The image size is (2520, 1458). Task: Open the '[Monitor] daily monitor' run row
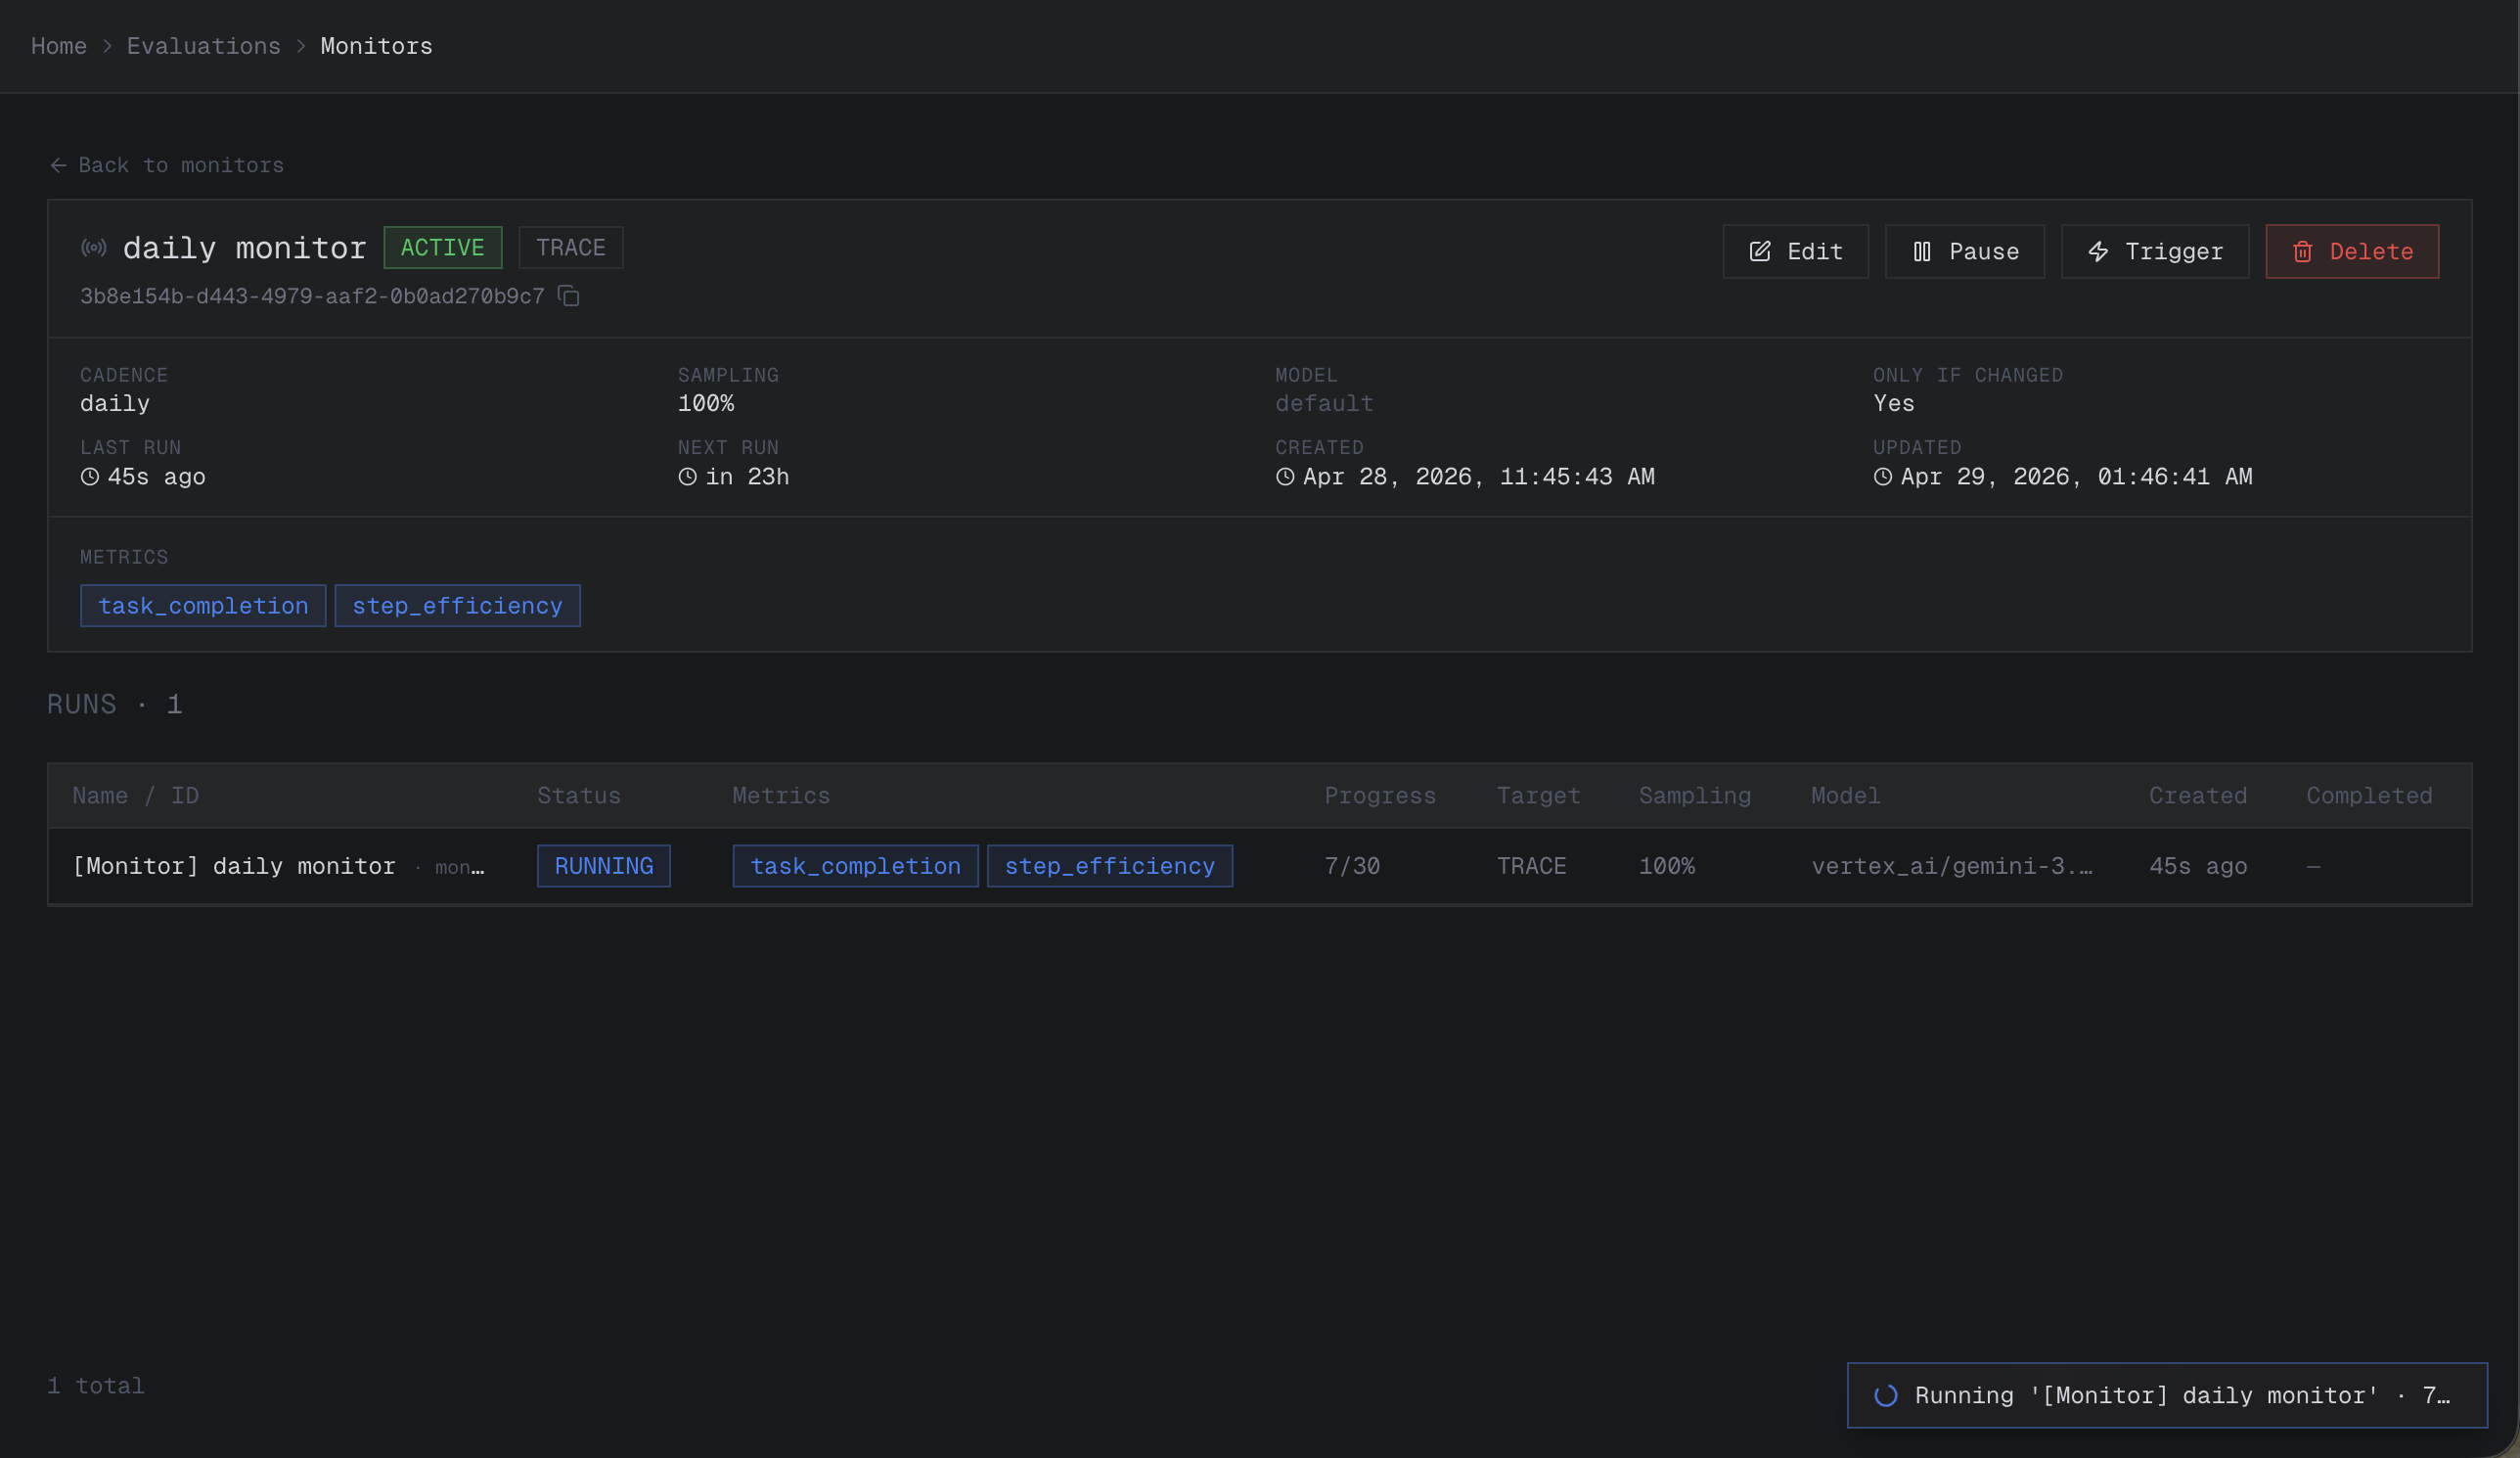tap(1260, 866)
